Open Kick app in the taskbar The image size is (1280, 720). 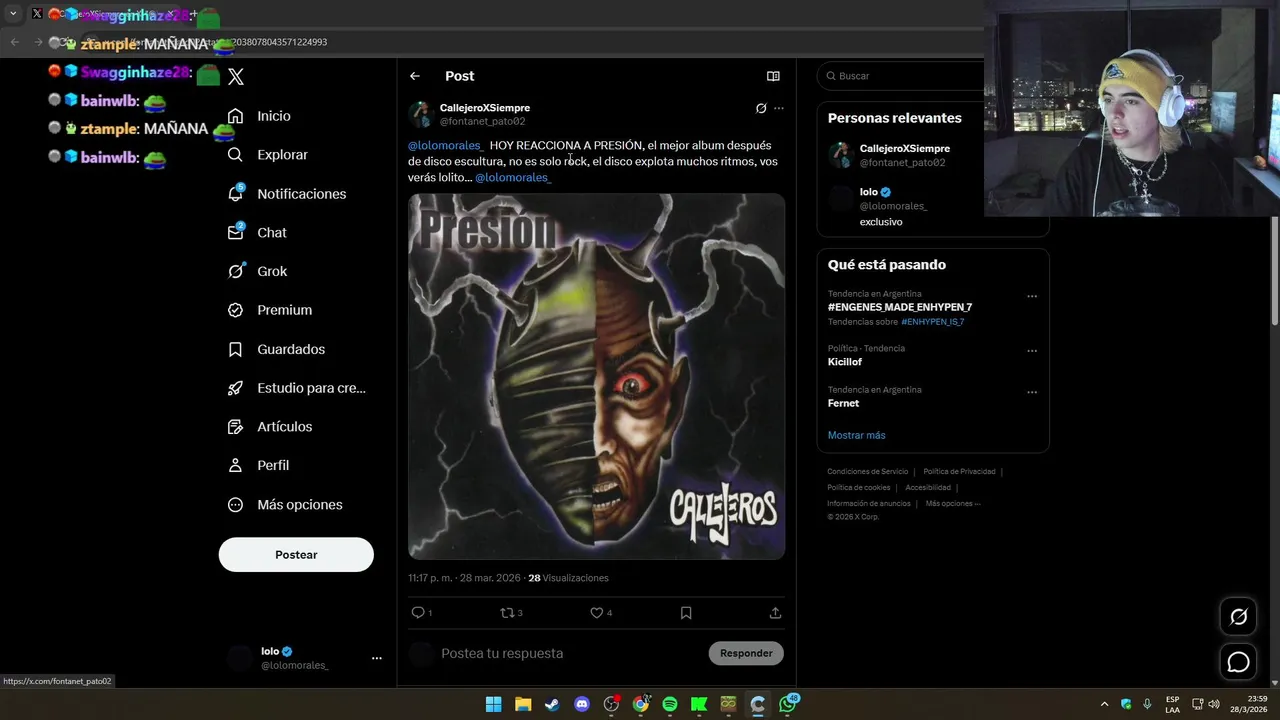[x=699, y=704]
